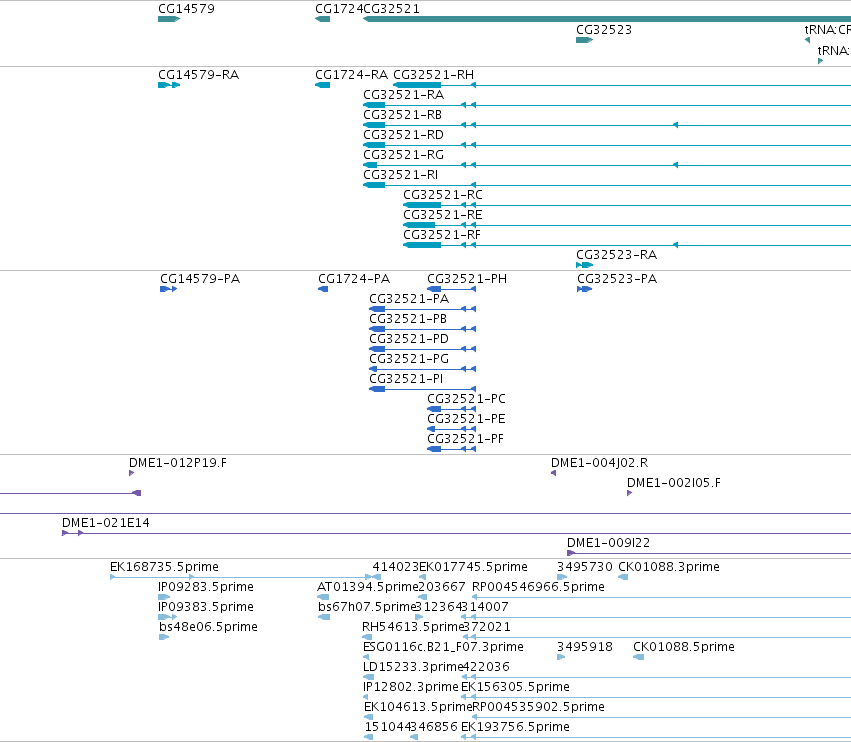
Task: Select transcript CG32521-RF
Action: coord(442,234)
